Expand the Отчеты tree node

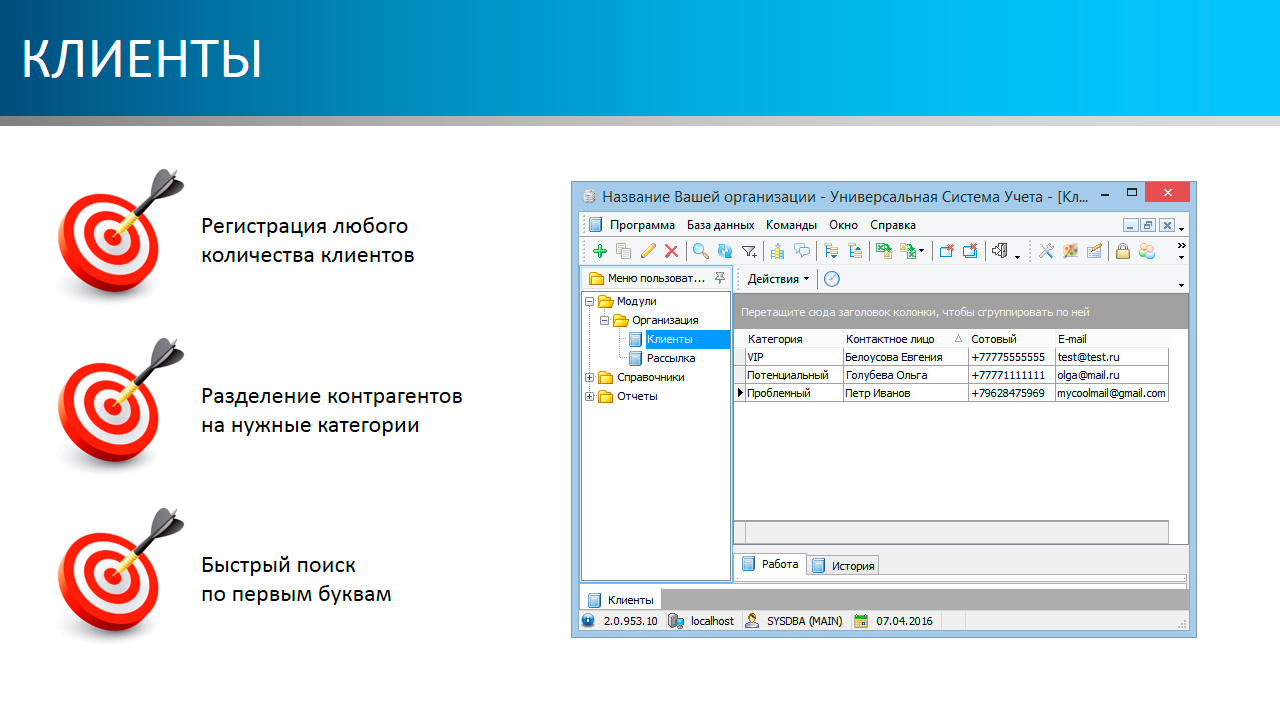(x=590, y=396)
